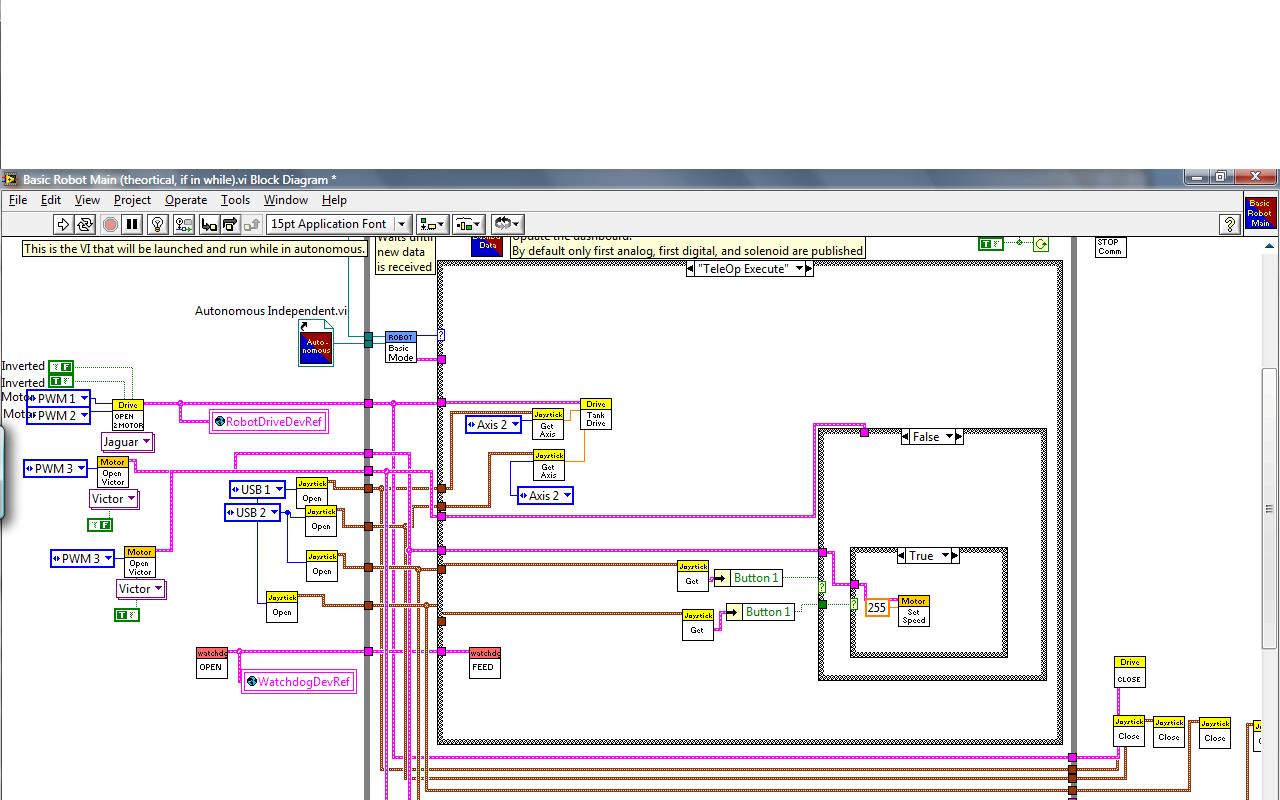Select the Motor Open Victor node beside the Jaguar dropdown
Screen dimensions: 1280x800
coord(113,472)
